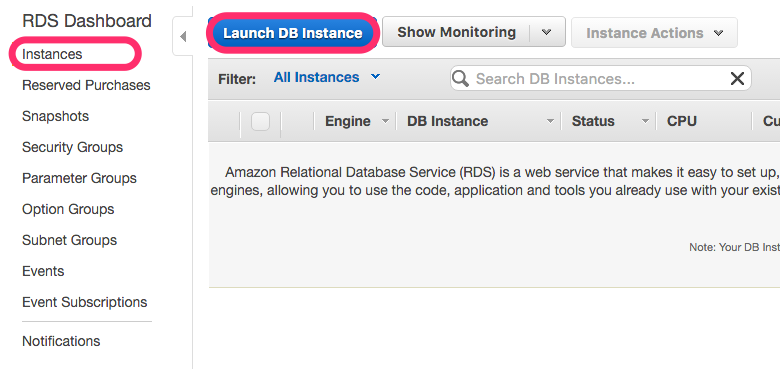The height and width of the screenshot is (369, 780).
Task: Expand the All Instances filter dropdown
Action: pyautogui.click(x=327, y=78)
